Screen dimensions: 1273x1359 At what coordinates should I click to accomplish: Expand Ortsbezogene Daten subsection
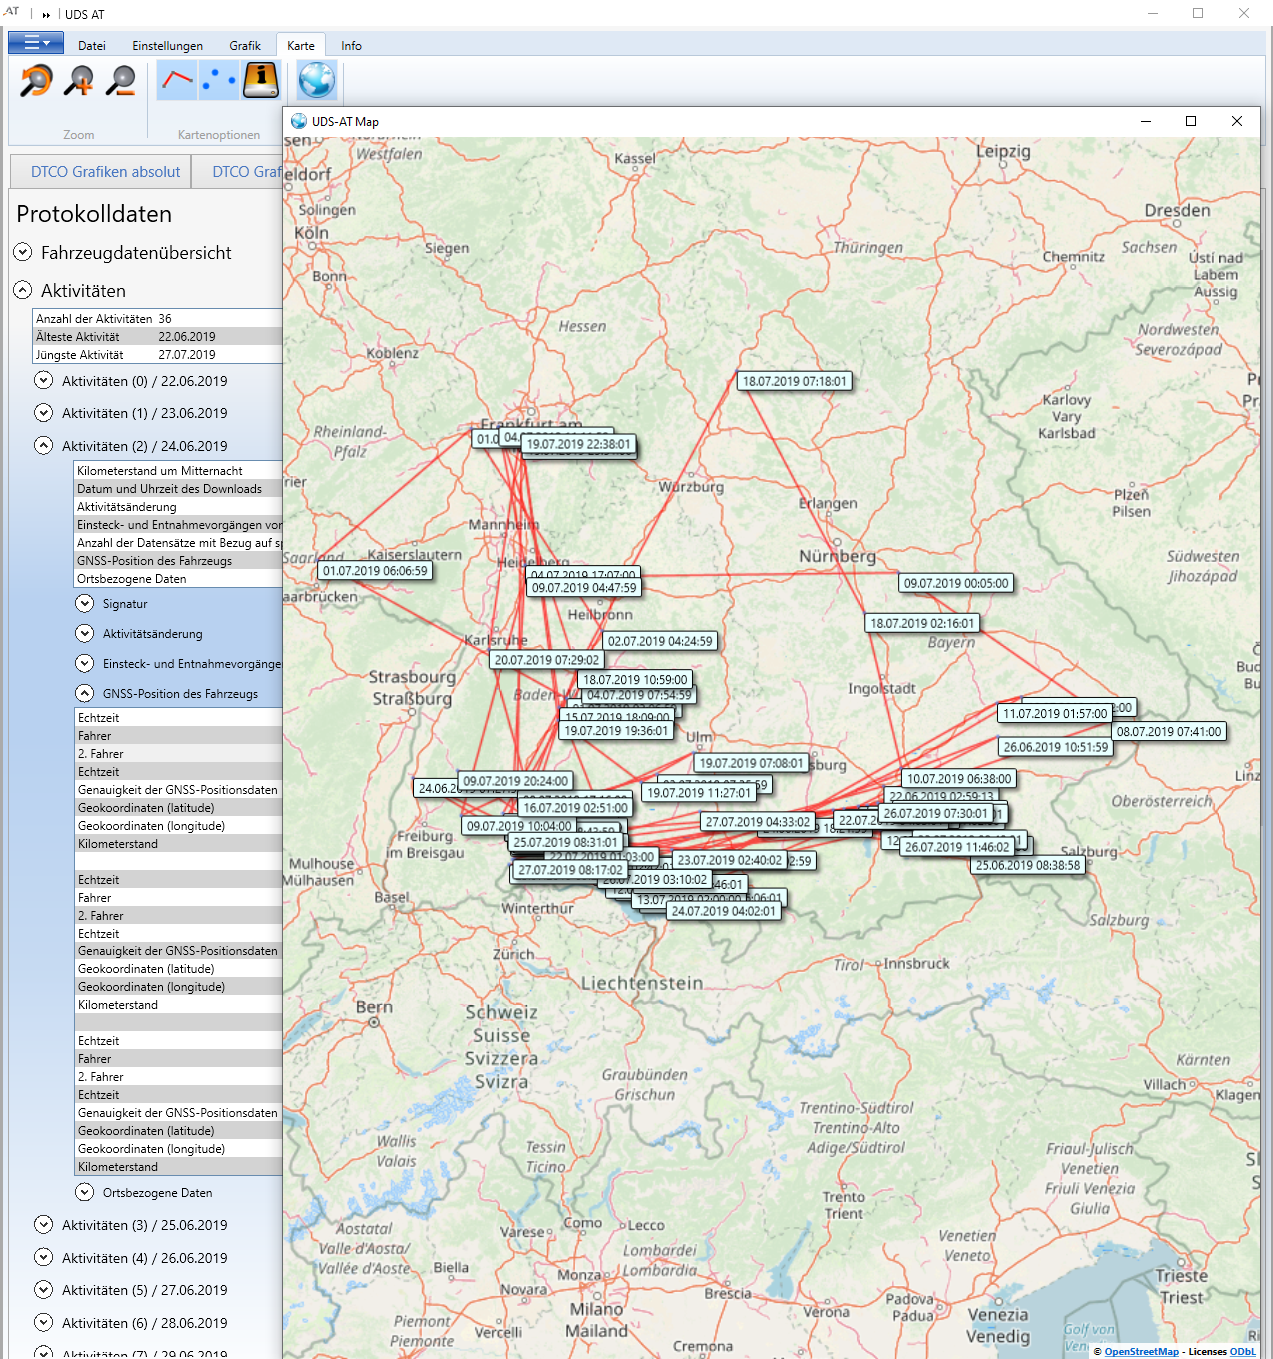point(85,1192)
